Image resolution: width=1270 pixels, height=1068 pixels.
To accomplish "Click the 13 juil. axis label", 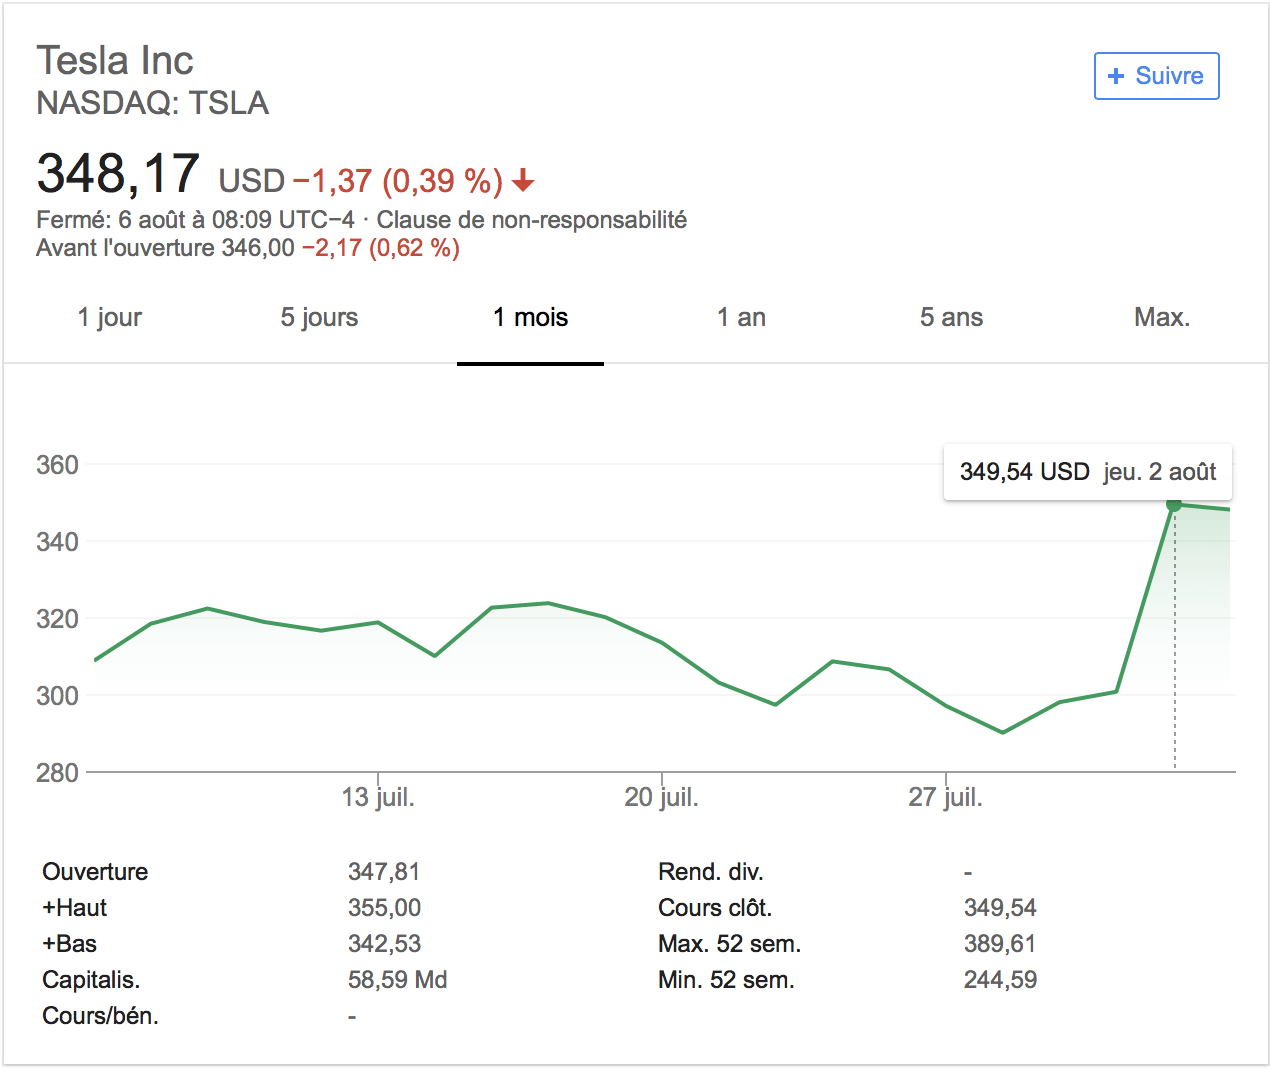I will [378, 797].
